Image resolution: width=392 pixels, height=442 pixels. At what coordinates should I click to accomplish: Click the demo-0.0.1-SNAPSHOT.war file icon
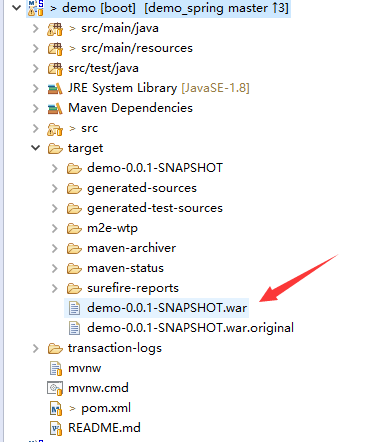(x=74, y=308)
